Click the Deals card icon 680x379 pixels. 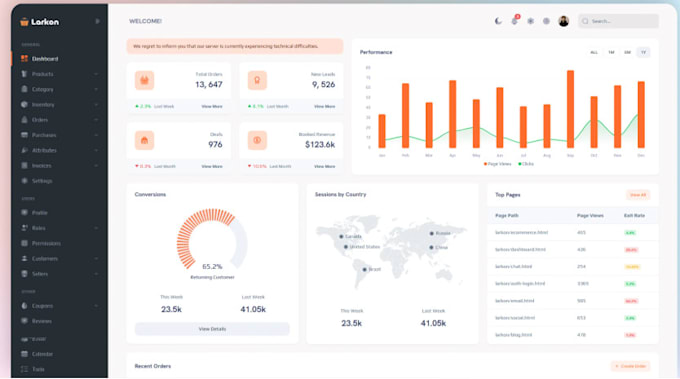coord(144,140)
